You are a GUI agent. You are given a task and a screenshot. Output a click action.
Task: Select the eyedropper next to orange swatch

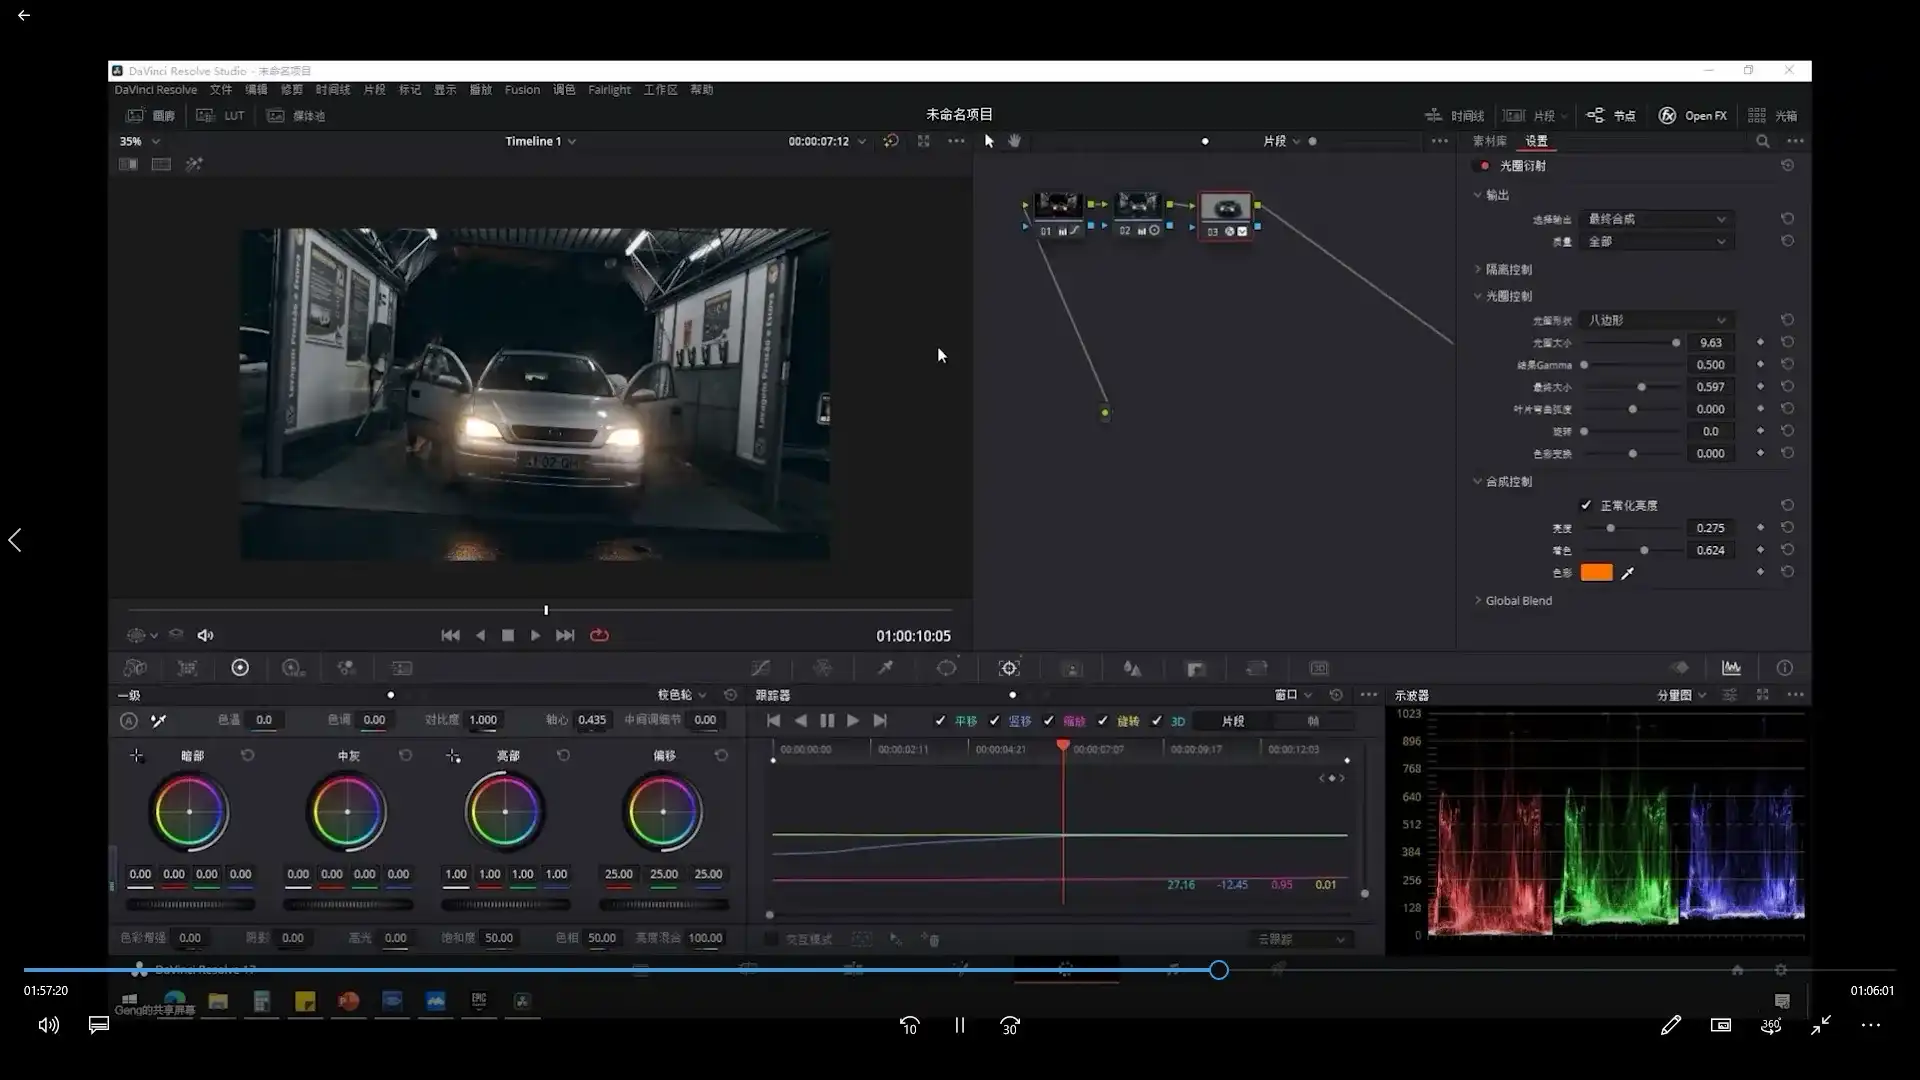pos(1627,573)
